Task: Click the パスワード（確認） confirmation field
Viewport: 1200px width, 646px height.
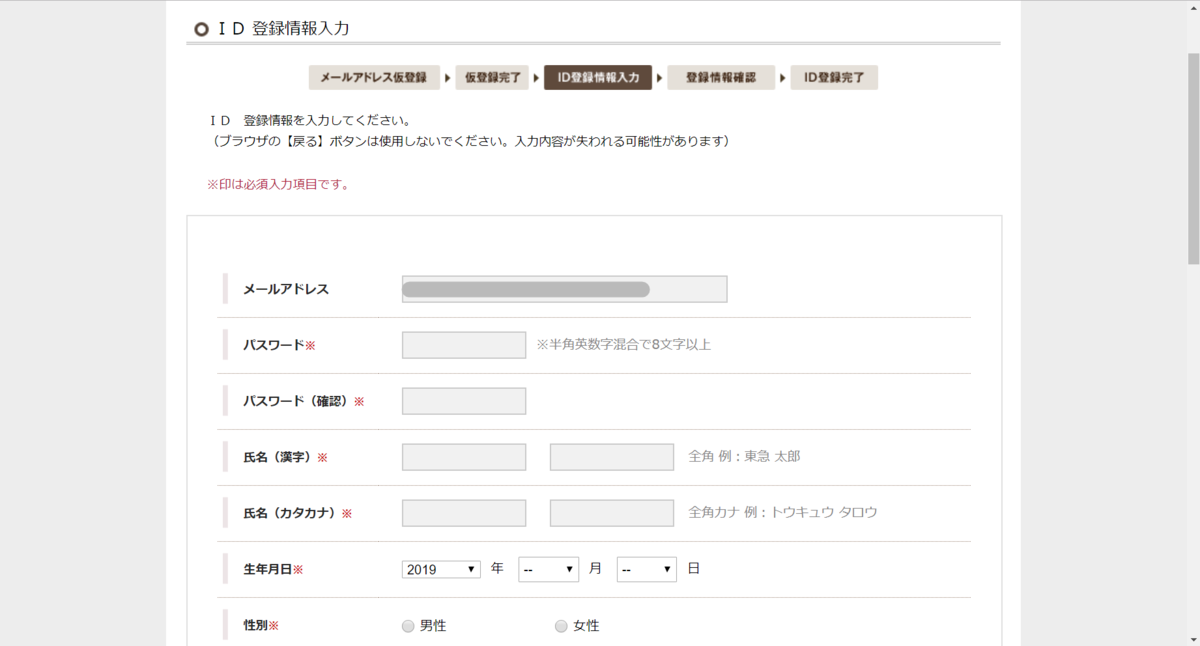Action: click(x=464, y=400)
